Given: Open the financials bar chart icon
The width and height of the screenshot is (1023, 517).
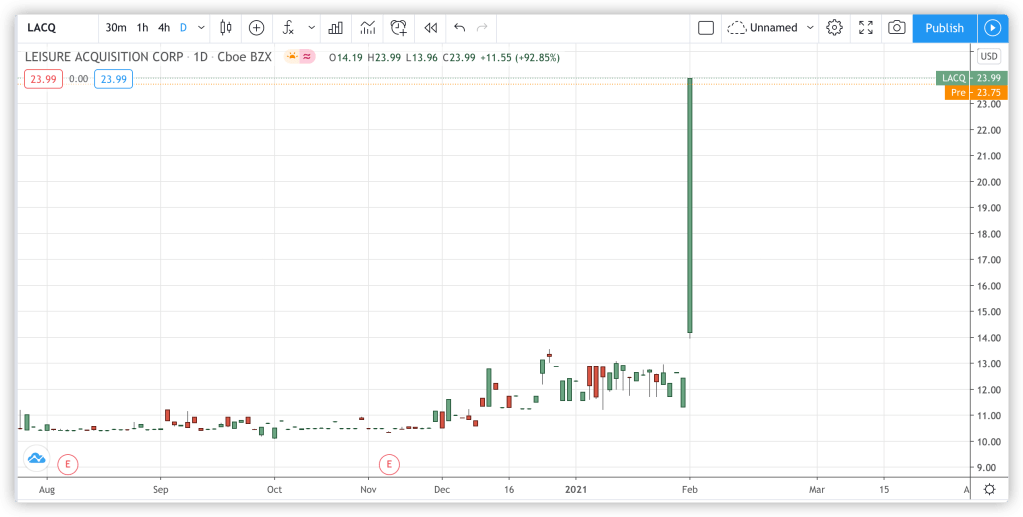Looking at the screenshot, I should click(x=336, y=28).
